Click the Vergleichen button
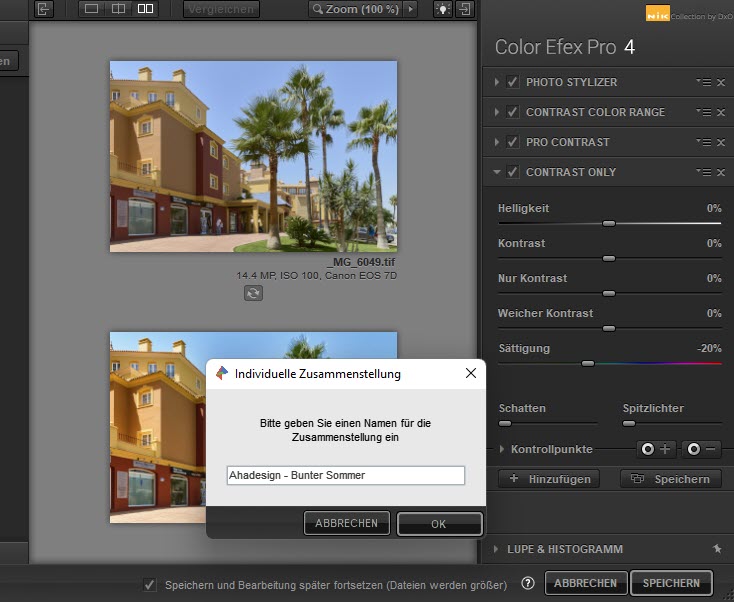The image size is (734, 602). tap(221, 9)
